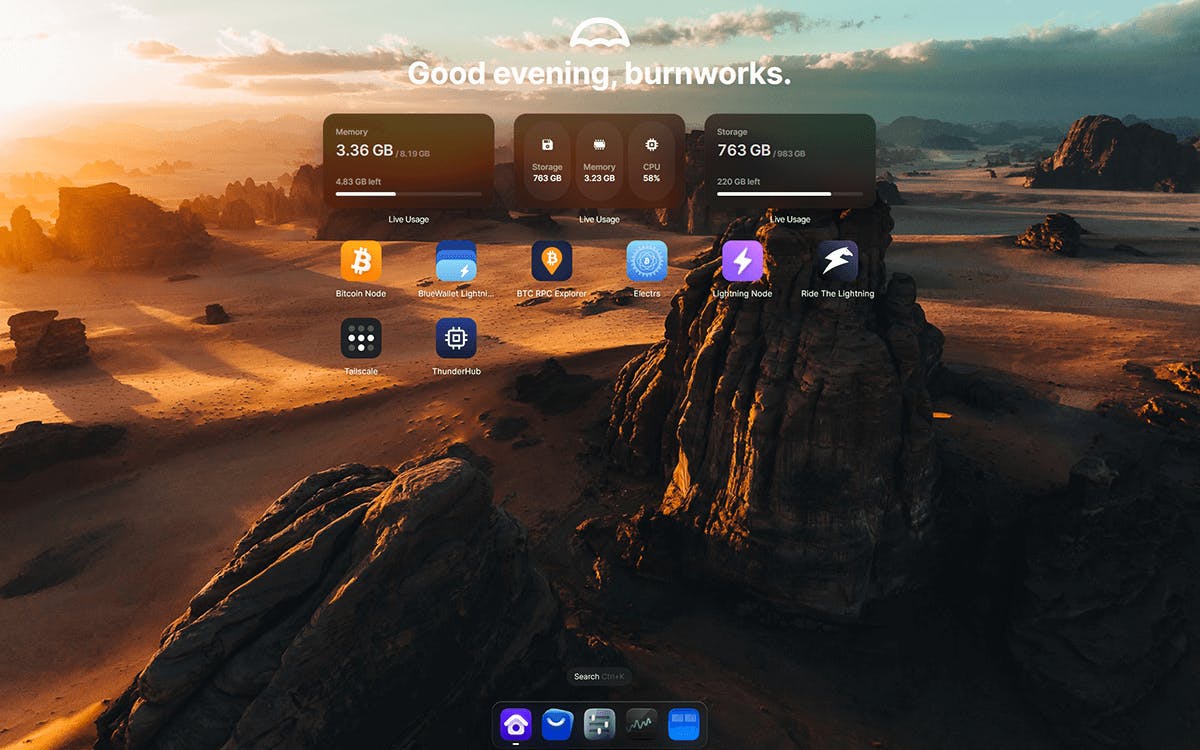Viewport: 1200px width, 750px height.
Task: Launch the Lightning Node app
Action: 742,261
